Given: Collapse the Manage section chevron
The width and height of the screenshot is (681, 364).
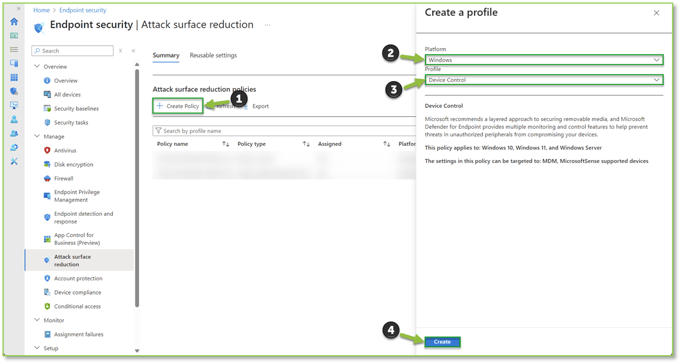Looking at the screenshot, I should [x=37, y=136].
